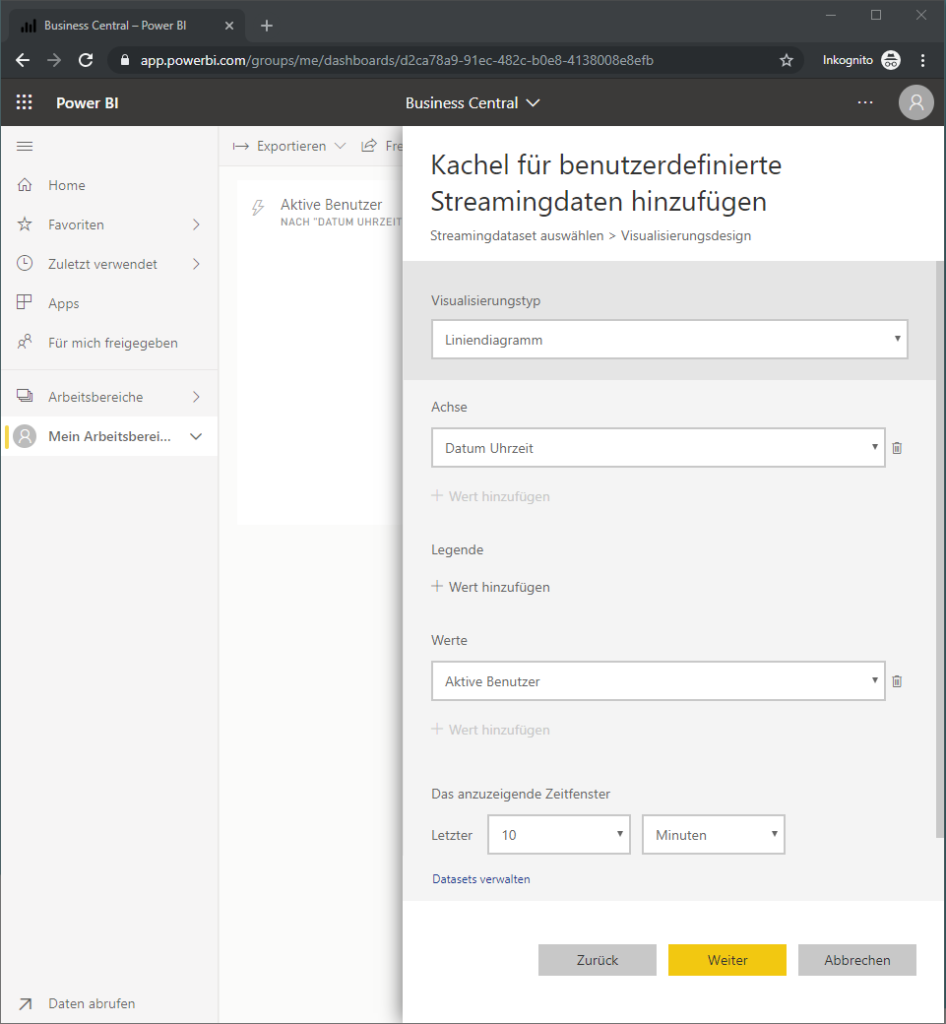Image resolution: width=946 pixels, height=1024 pixels.
Task: Click the Power BI brand label
Action: (87, 103)
